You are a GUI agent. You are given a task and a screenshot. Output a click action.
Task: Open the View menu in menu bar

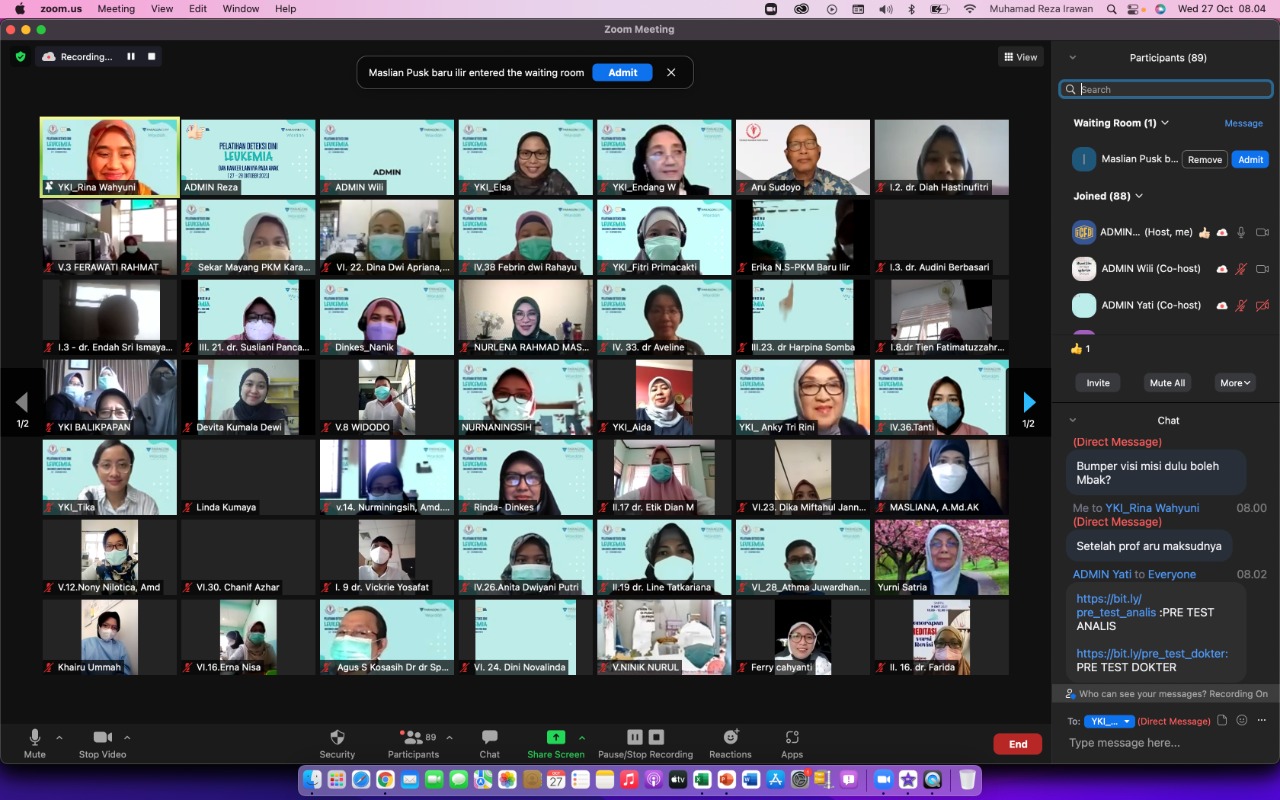pyautogui.click(x=162, y=9)
